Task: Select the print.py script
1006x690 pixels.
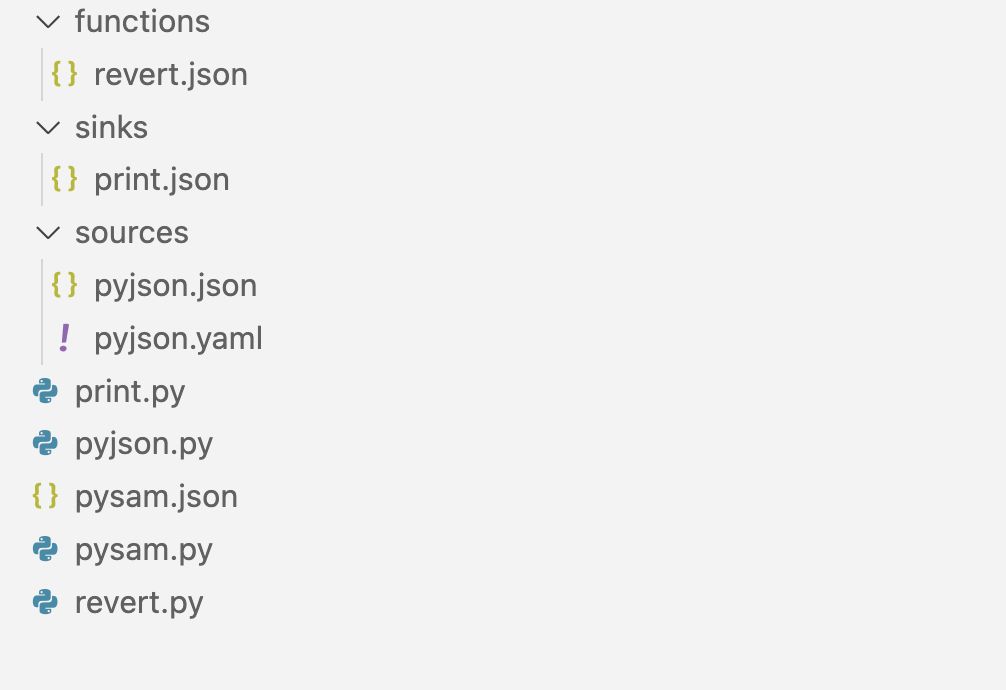Action: (130, 391)
